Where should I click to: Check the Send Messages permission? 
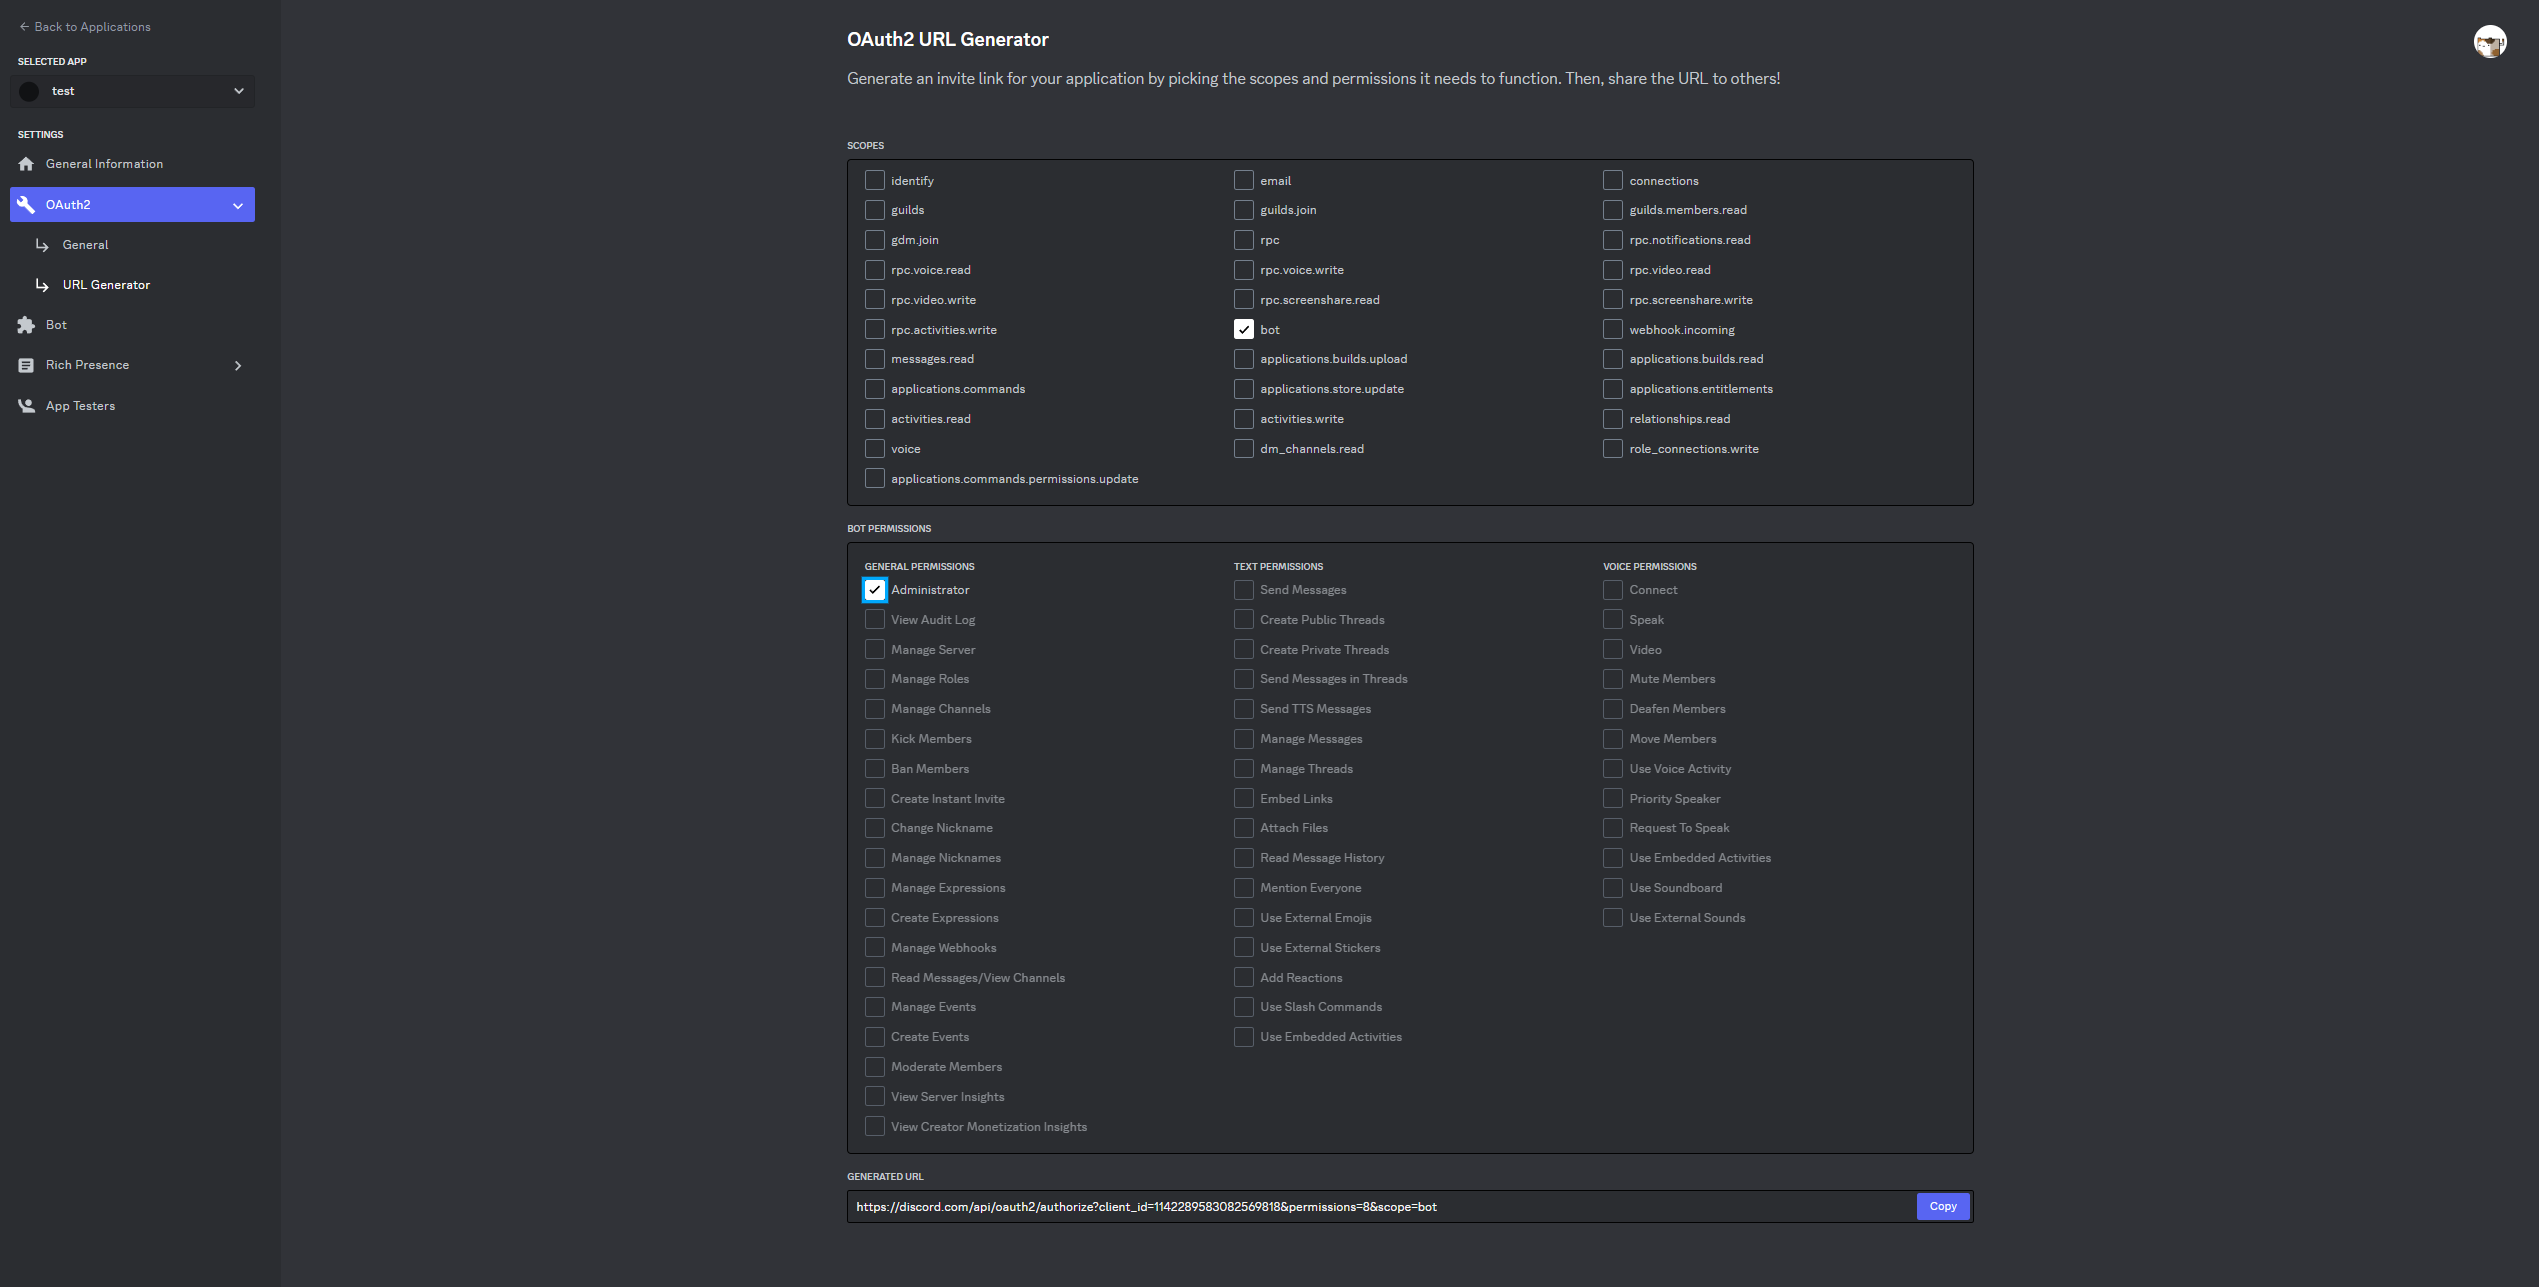click(x=1243, y=590)
